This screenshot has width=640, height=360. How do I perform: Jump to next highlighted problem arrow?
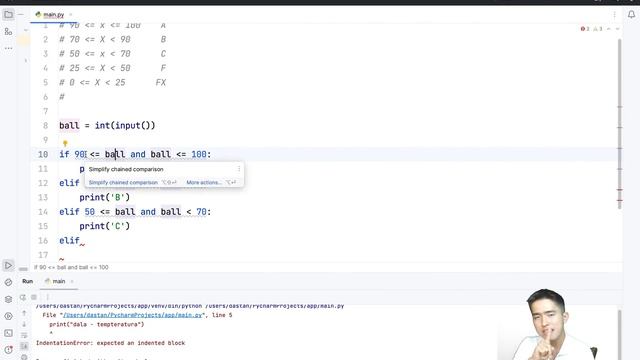pyautogui.click(x=617, y=29)
